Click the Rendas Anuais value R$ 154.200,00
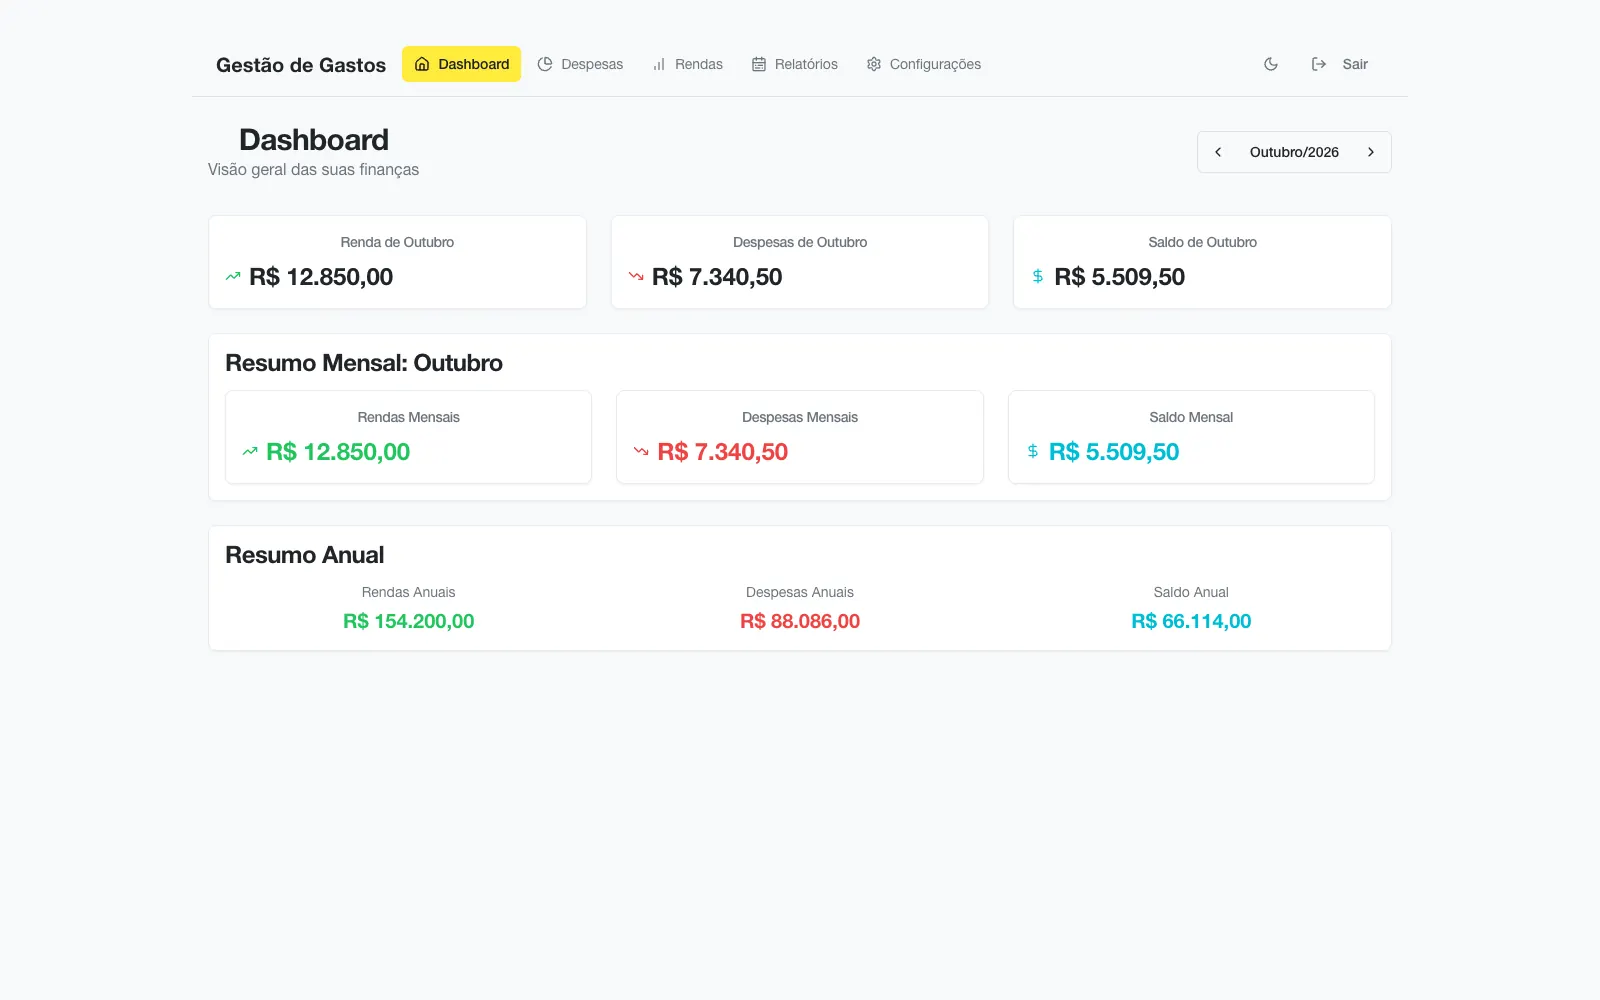Screen dimensions: 1600x1000 click(x=408, y=621)
